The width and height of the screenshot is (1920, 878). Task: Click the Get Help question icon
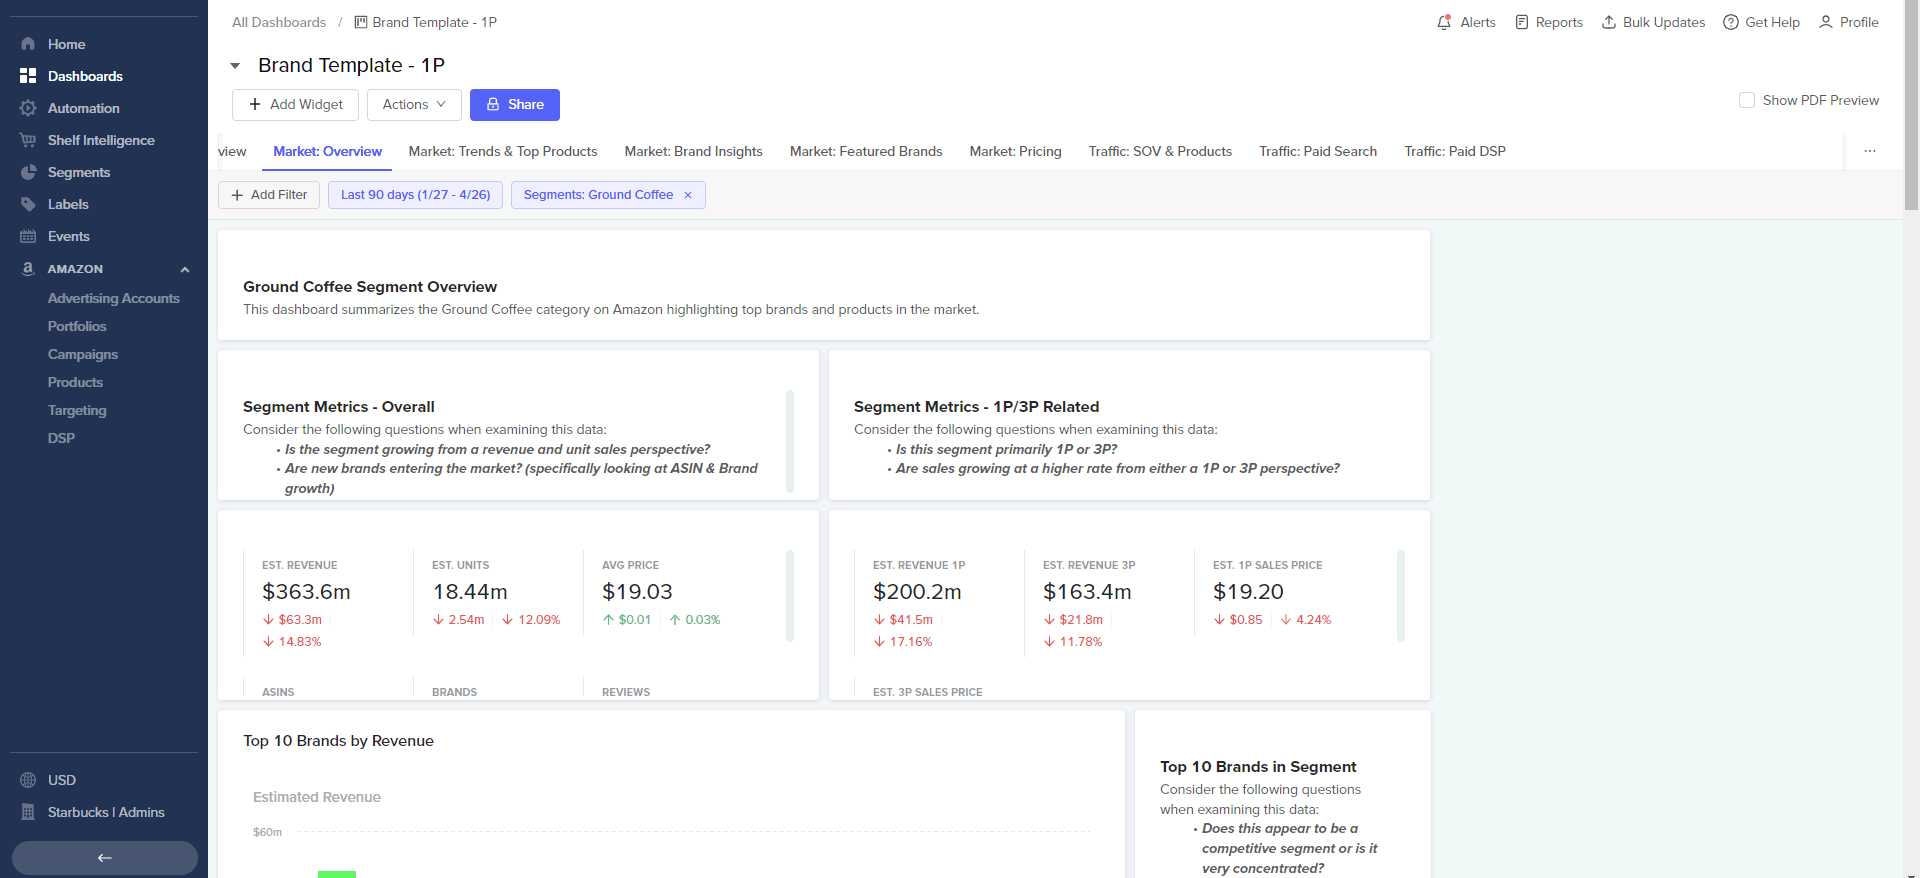(x=1731, y=22)
